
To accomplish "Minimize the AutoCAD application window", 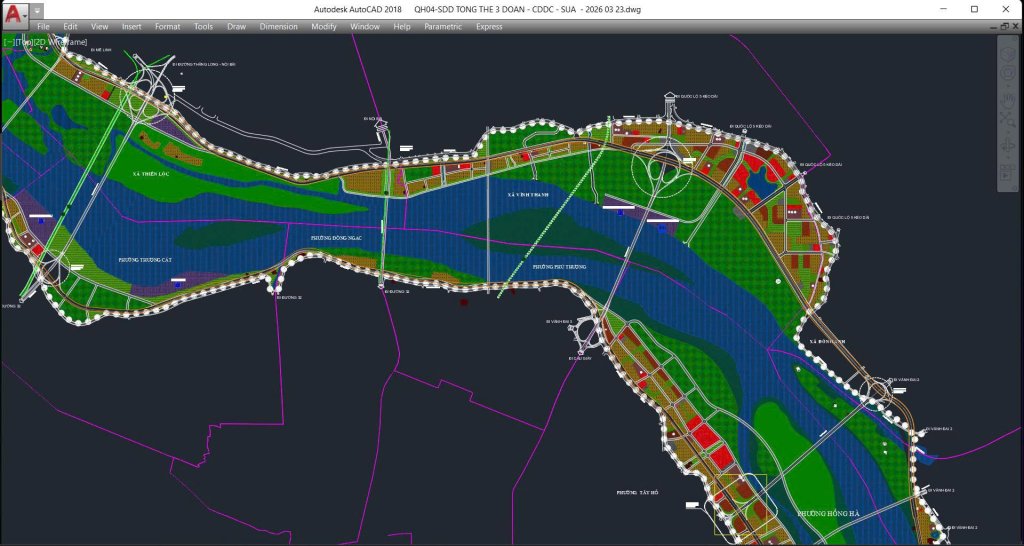I will [x=944, y=9].
